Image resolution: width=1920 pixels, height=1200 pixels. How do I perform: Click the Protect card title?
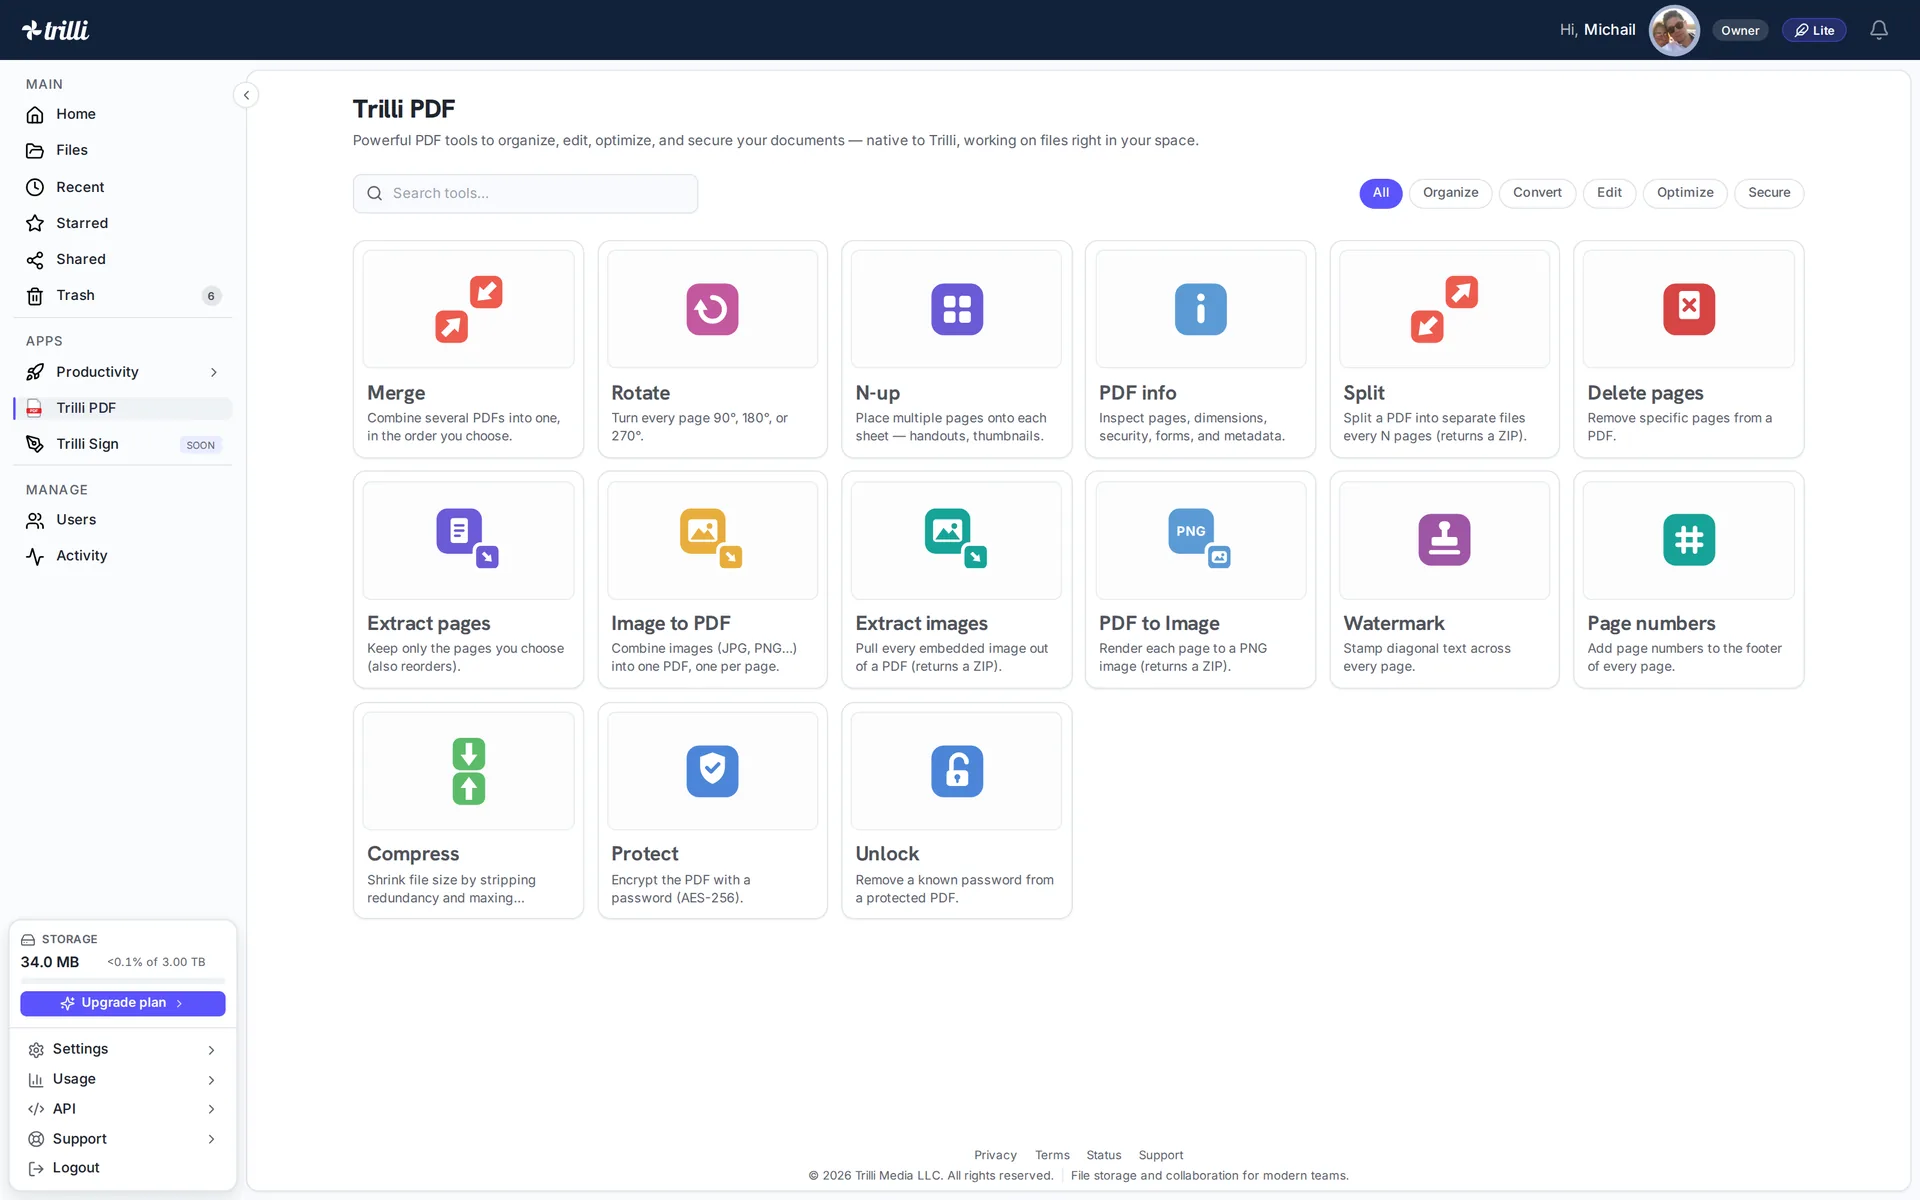[x=645, y=854]
